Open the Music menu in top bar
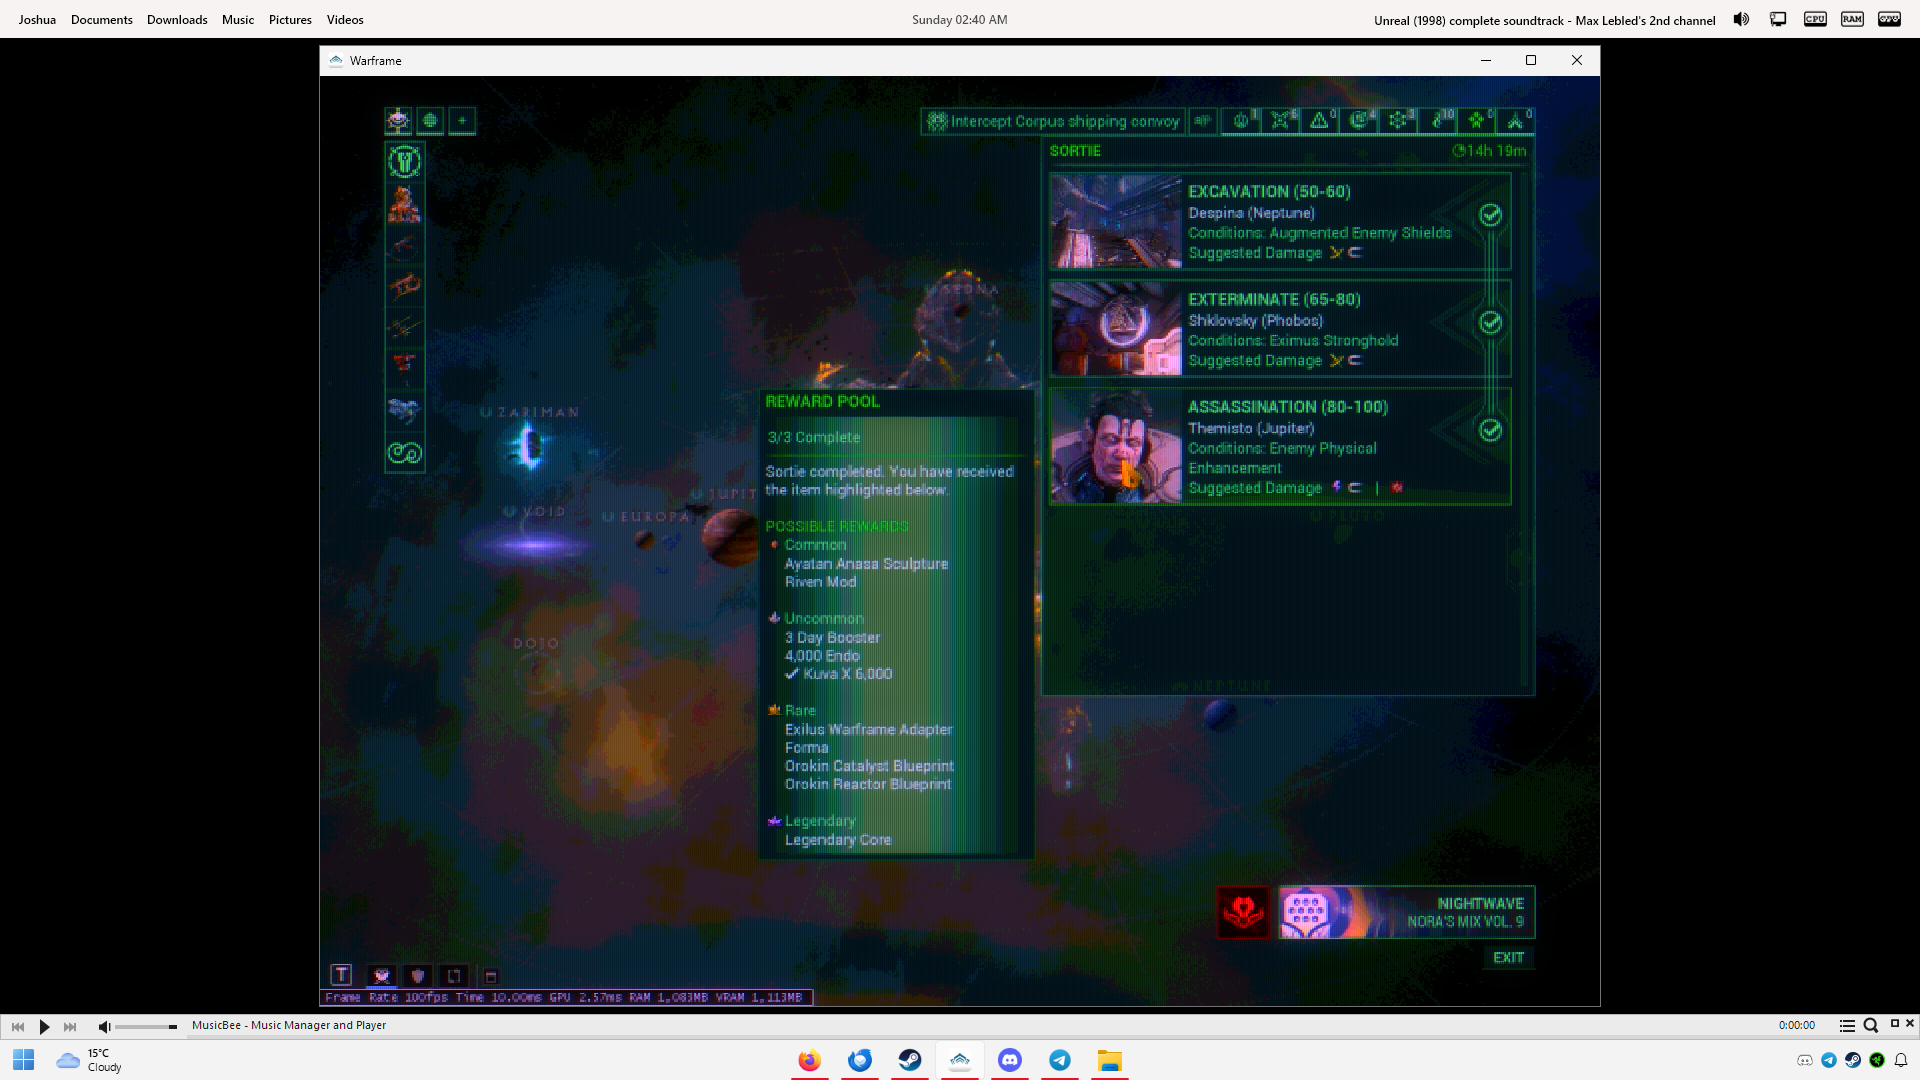This screenshot has height=1080, width=1920. 238,20
